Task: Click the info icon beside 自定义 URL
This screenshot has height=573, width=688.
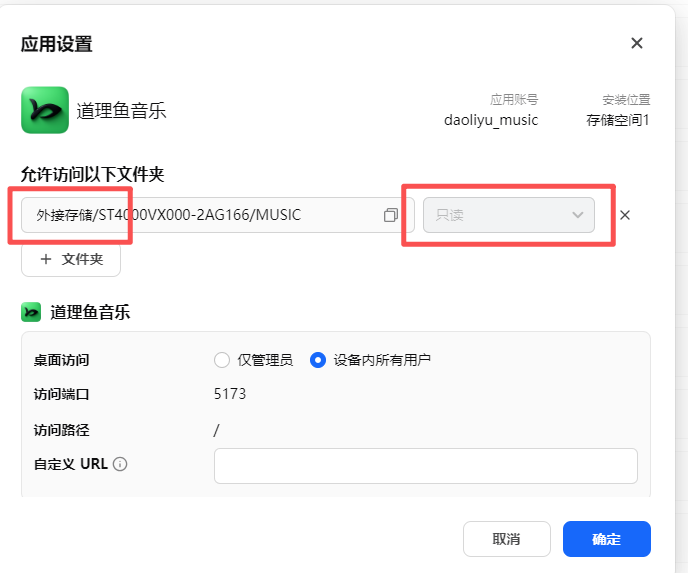Action: tap(120, 464)
